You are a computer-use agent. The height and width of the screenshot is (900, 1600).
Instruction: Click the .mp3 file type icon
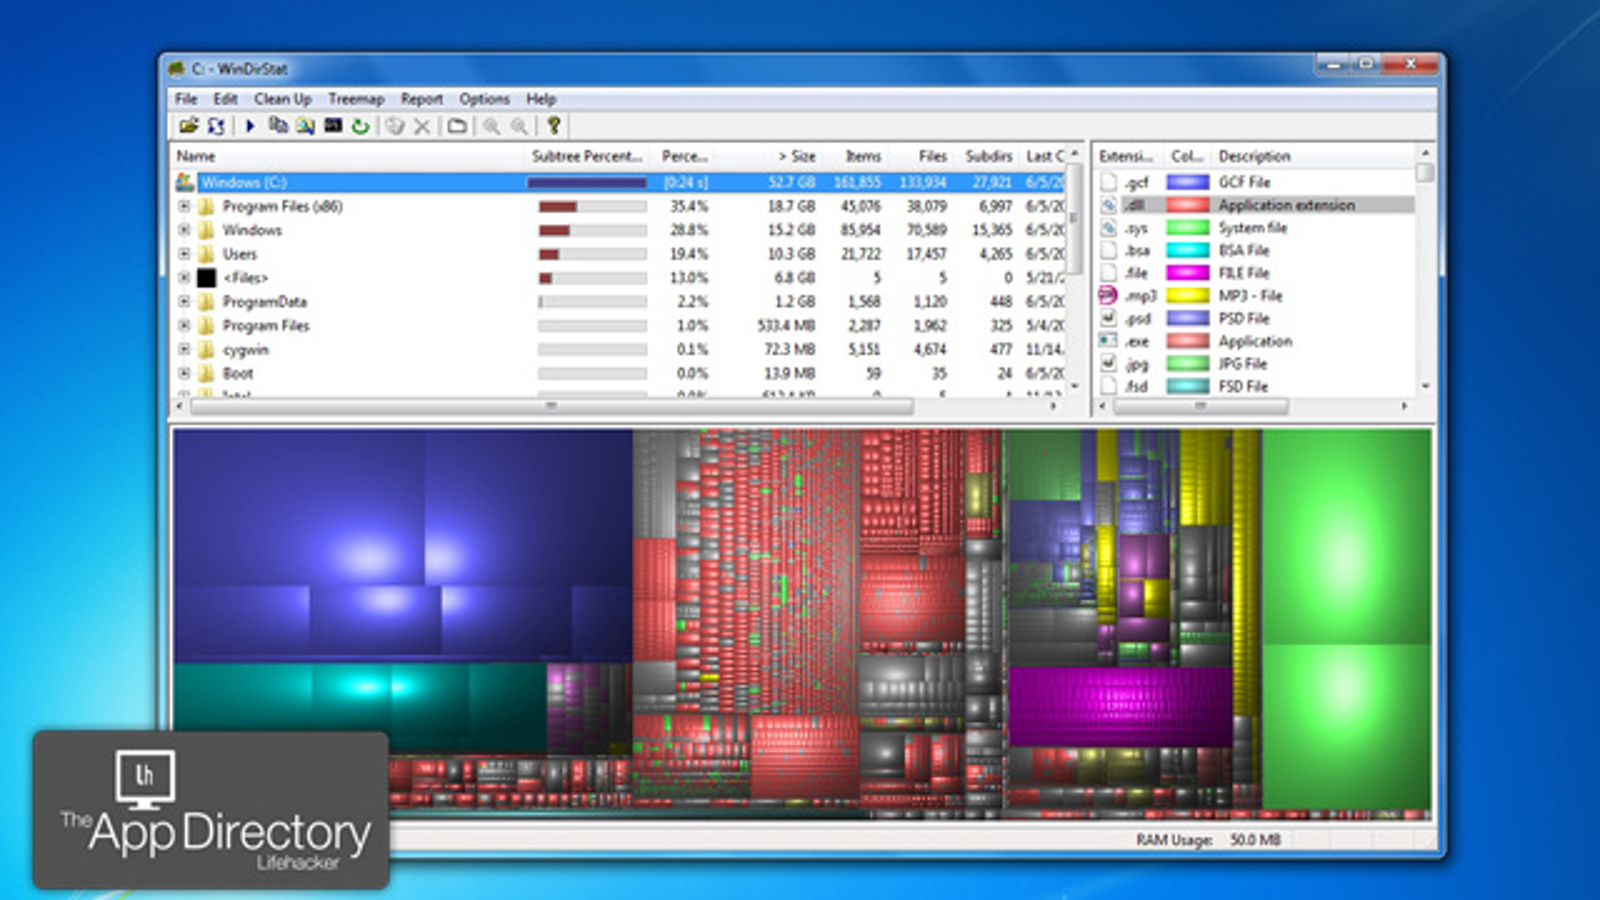[x=1108, y=296]
